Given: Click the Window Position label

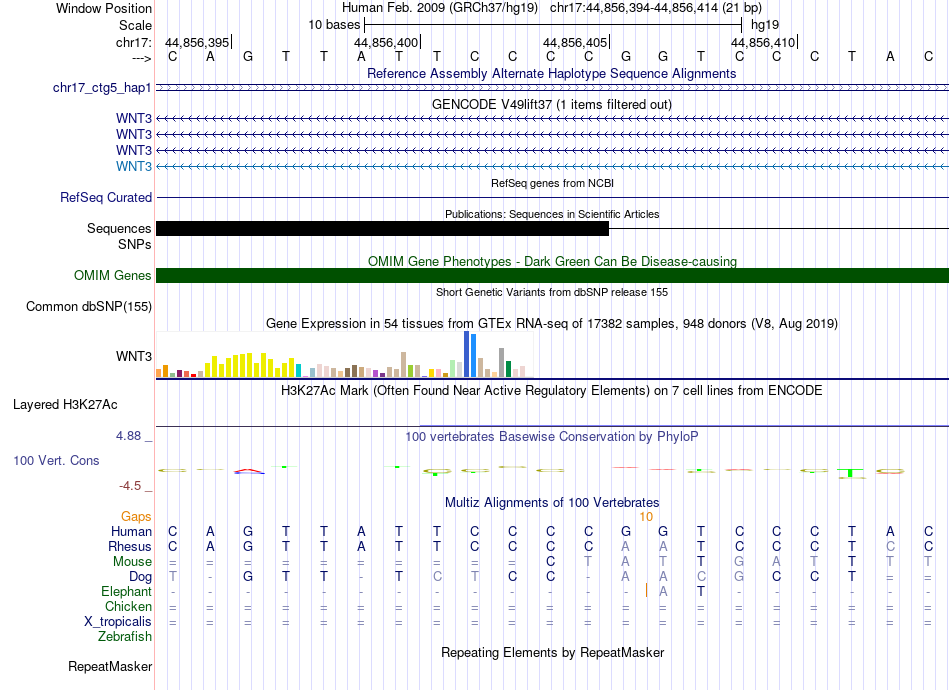Looking at the screenshot, I should coord(104,8).
